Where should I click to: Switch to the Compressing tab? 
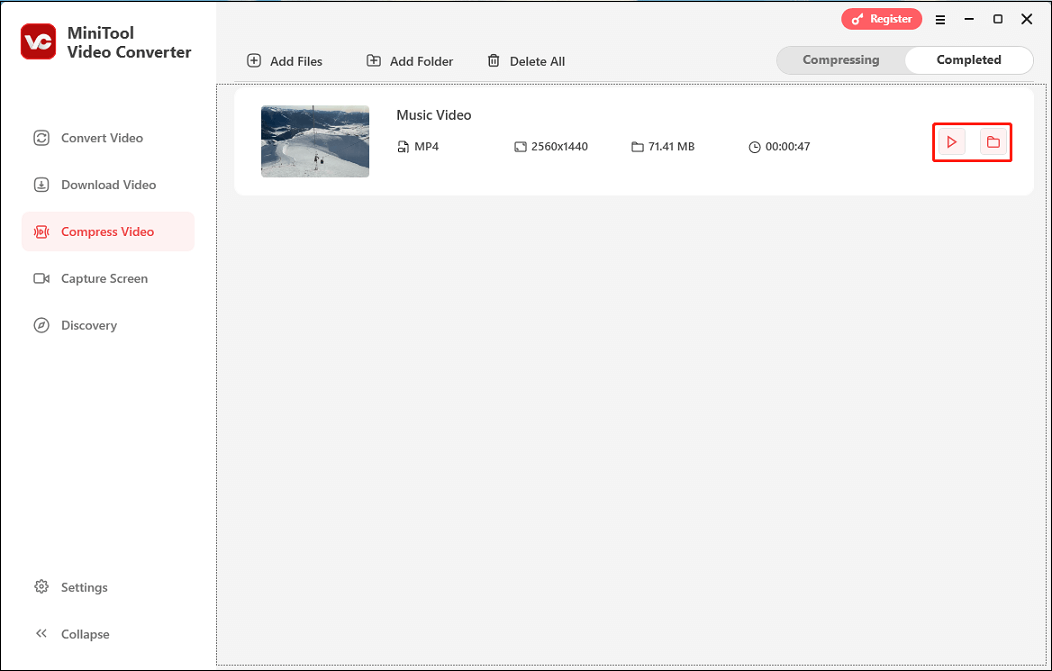(841, 60)
